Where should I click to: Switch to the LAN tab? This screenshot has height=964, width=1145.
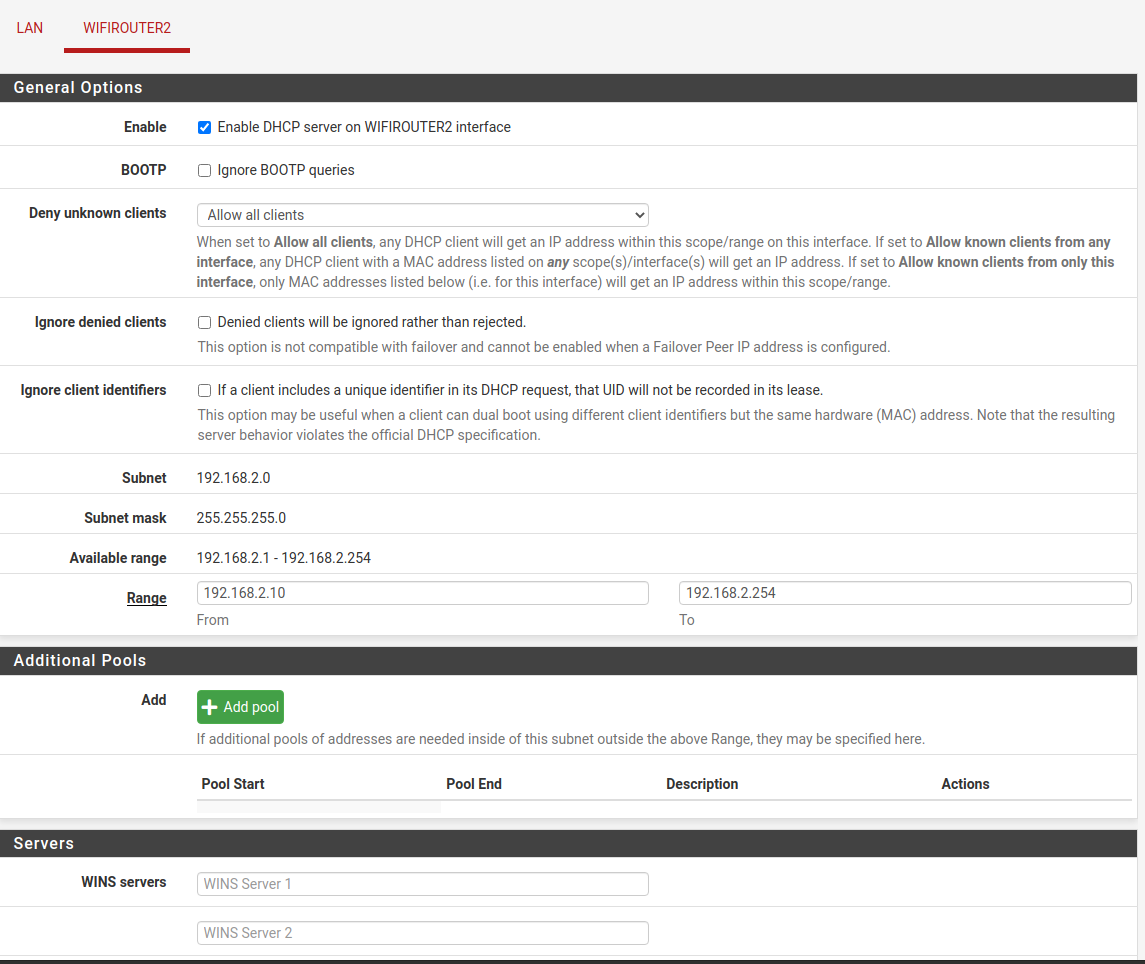tap(29, 28)
